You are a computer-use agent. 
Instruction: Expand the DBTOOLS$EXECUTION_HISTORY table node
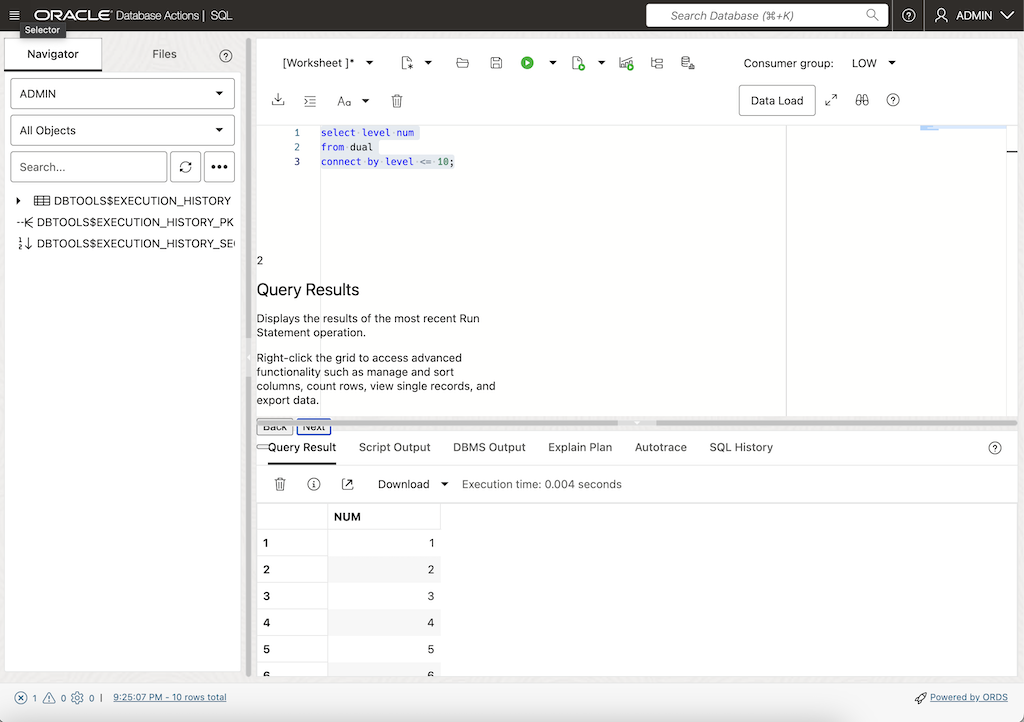pos(18,200)
